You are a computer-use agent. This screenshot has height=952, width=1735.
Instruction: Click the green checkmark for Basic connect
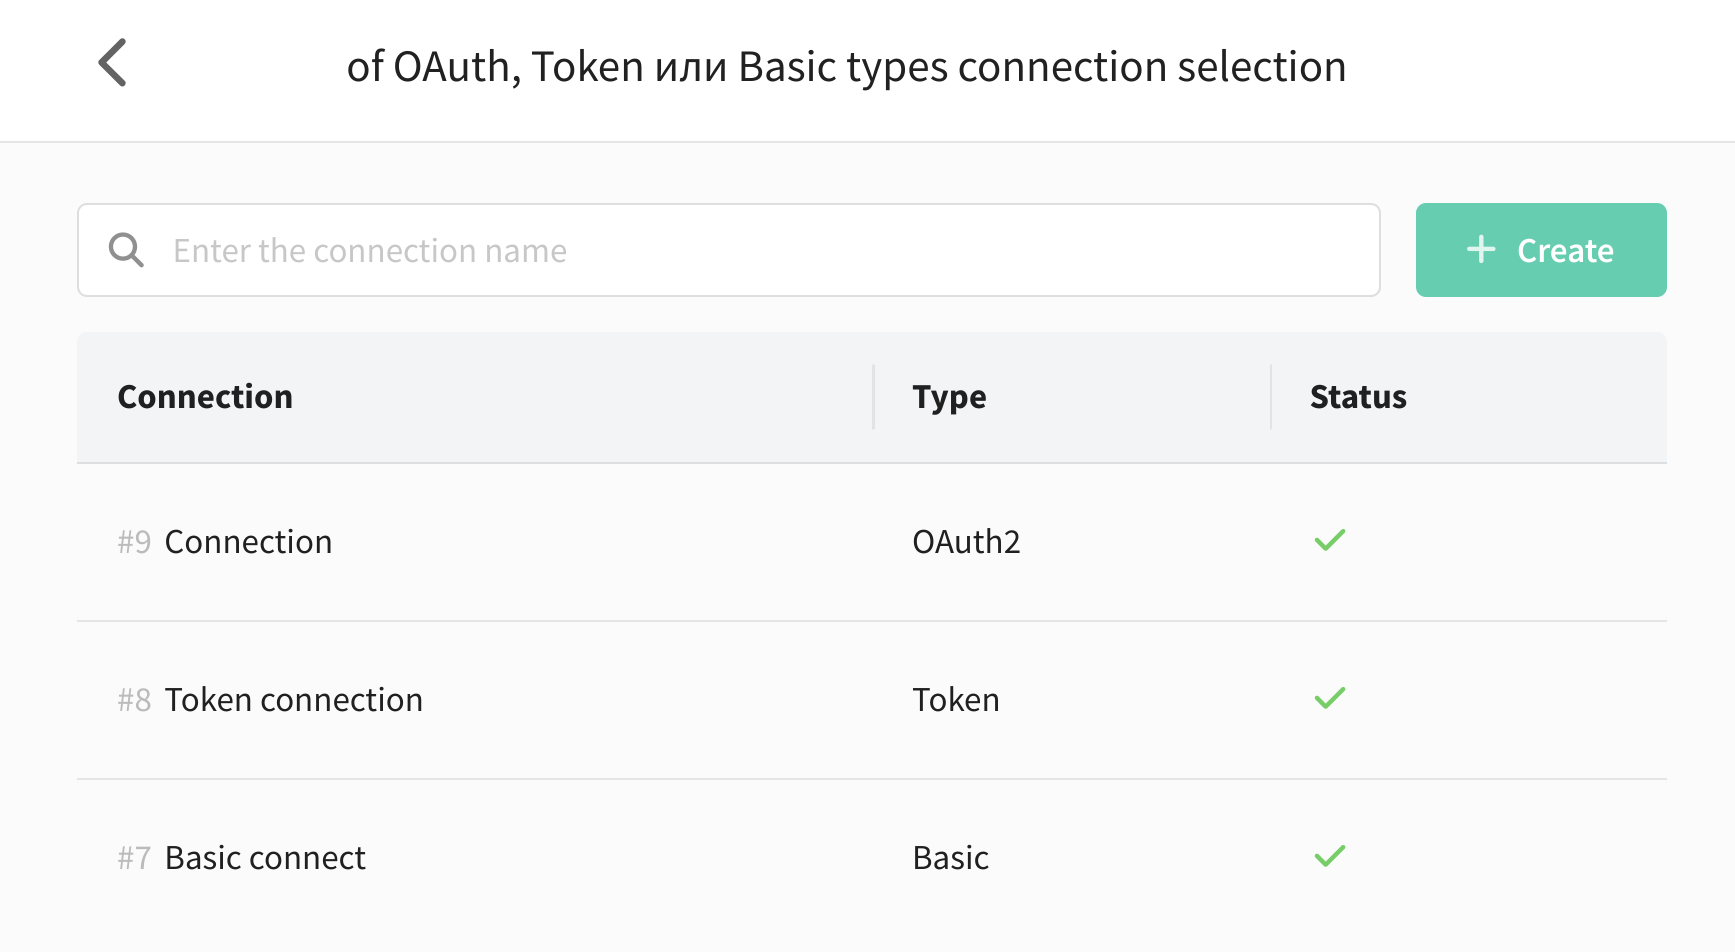(1330, 856)
